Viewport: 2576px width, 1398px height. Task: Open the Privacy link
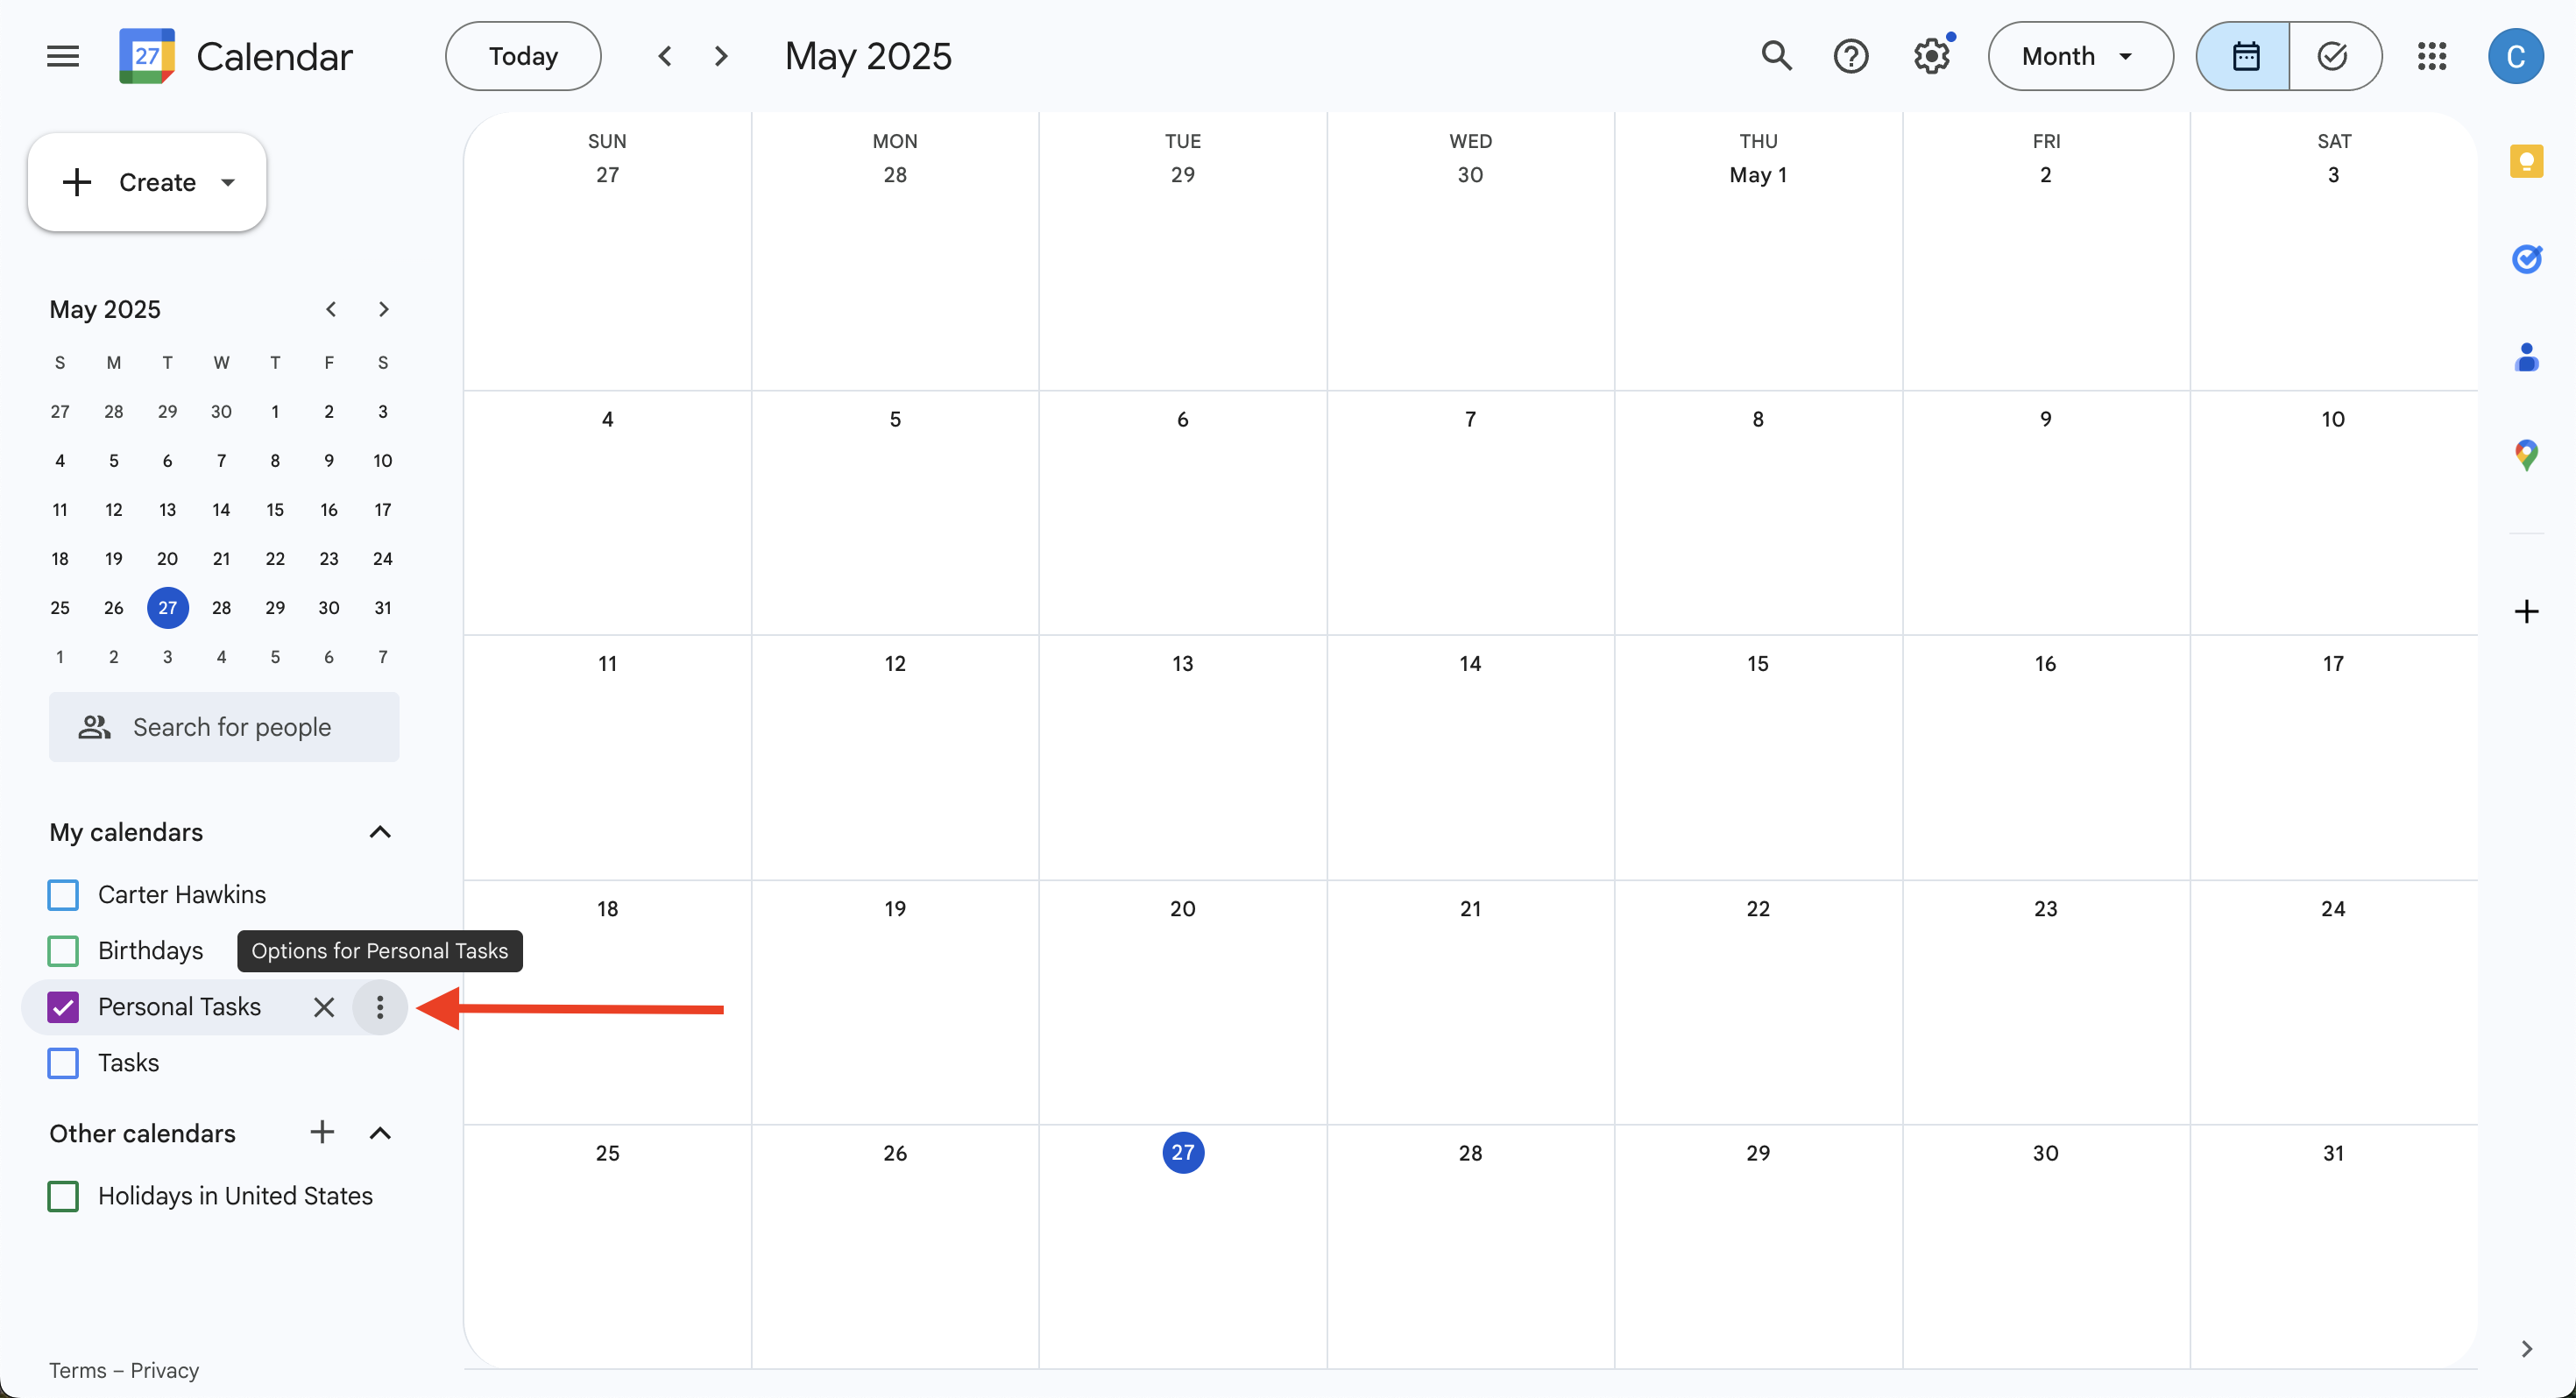(x=165, y=1370)
